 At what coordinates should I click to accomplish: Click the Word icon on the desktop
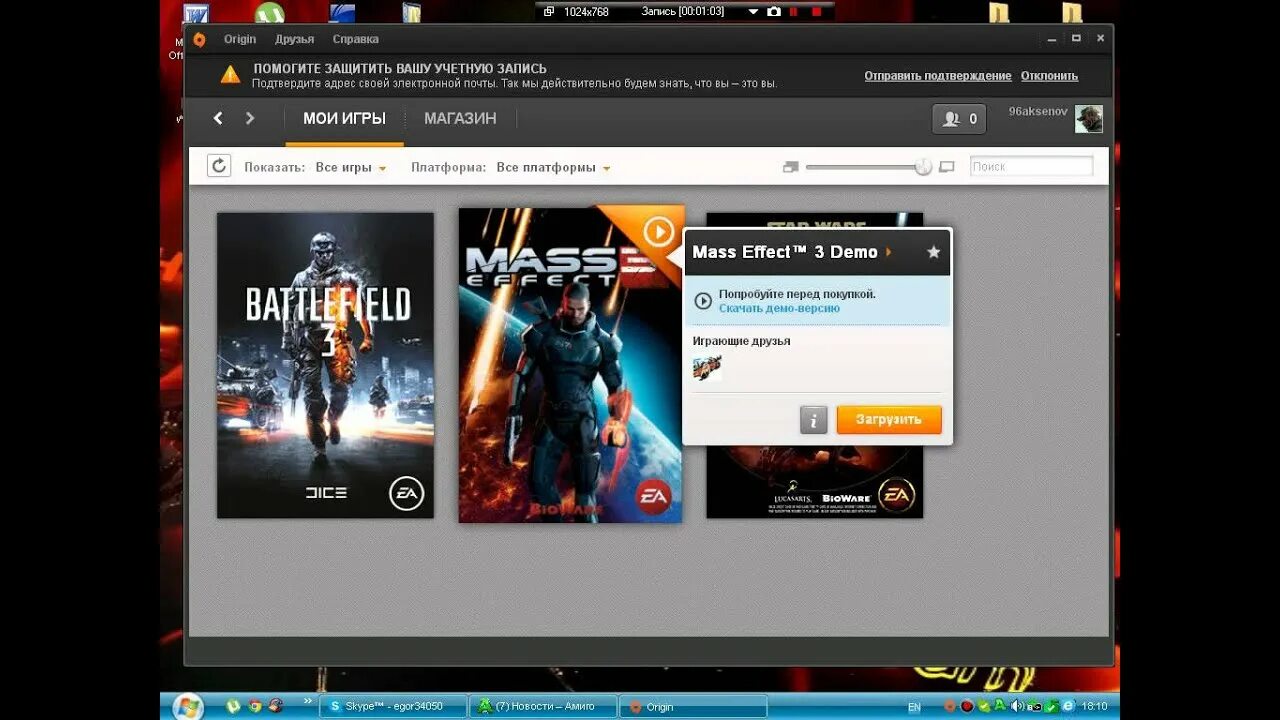pyautogui.click(x=197, y=13)
